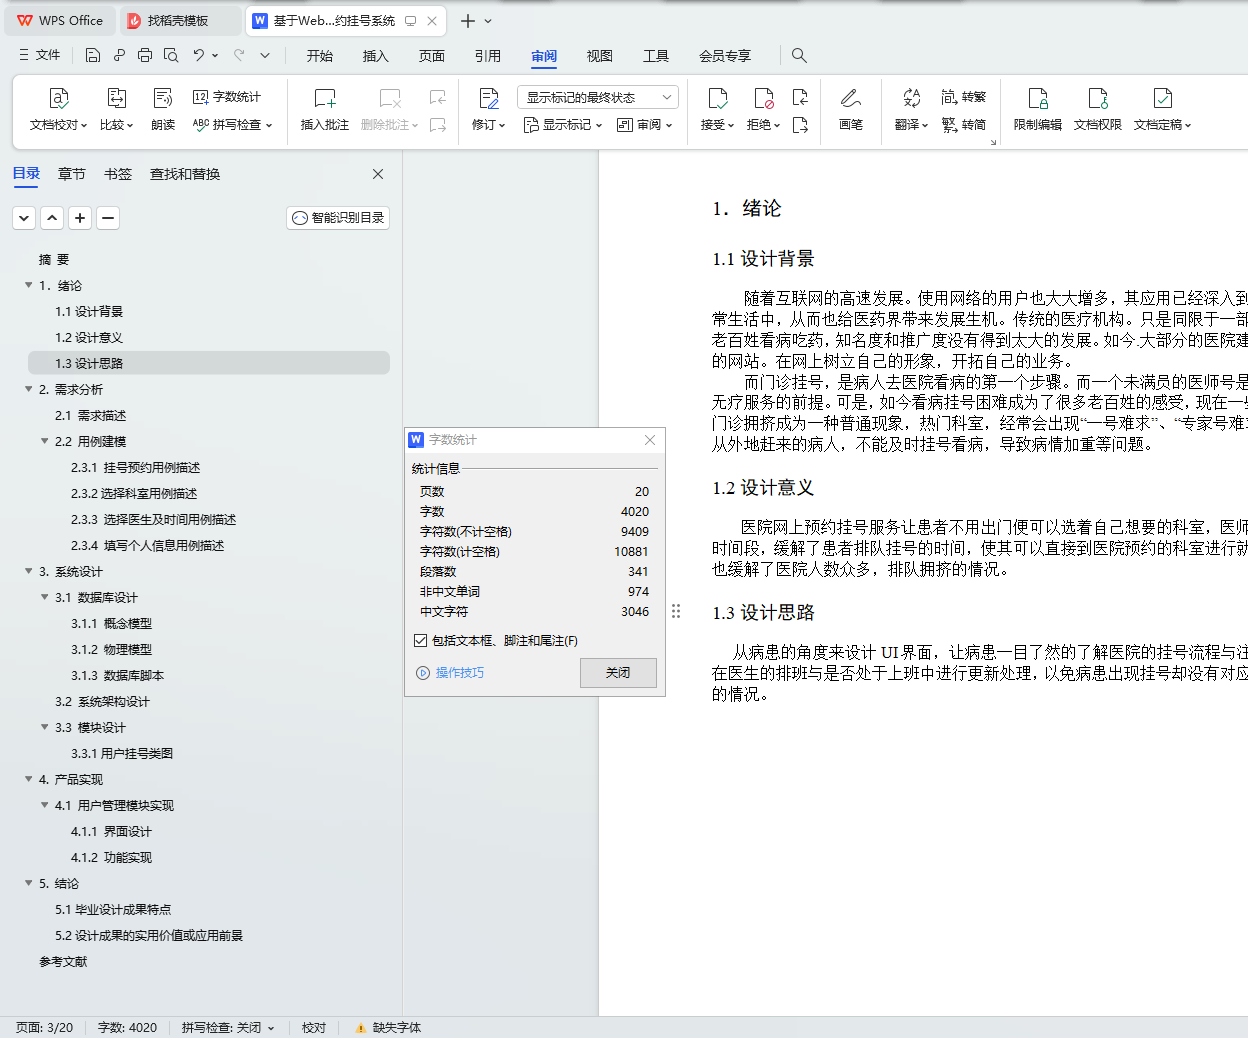Screen dimensions: 1248x1038
Task: Open the 审阅 pane dropdown
Action: (645, 125)
